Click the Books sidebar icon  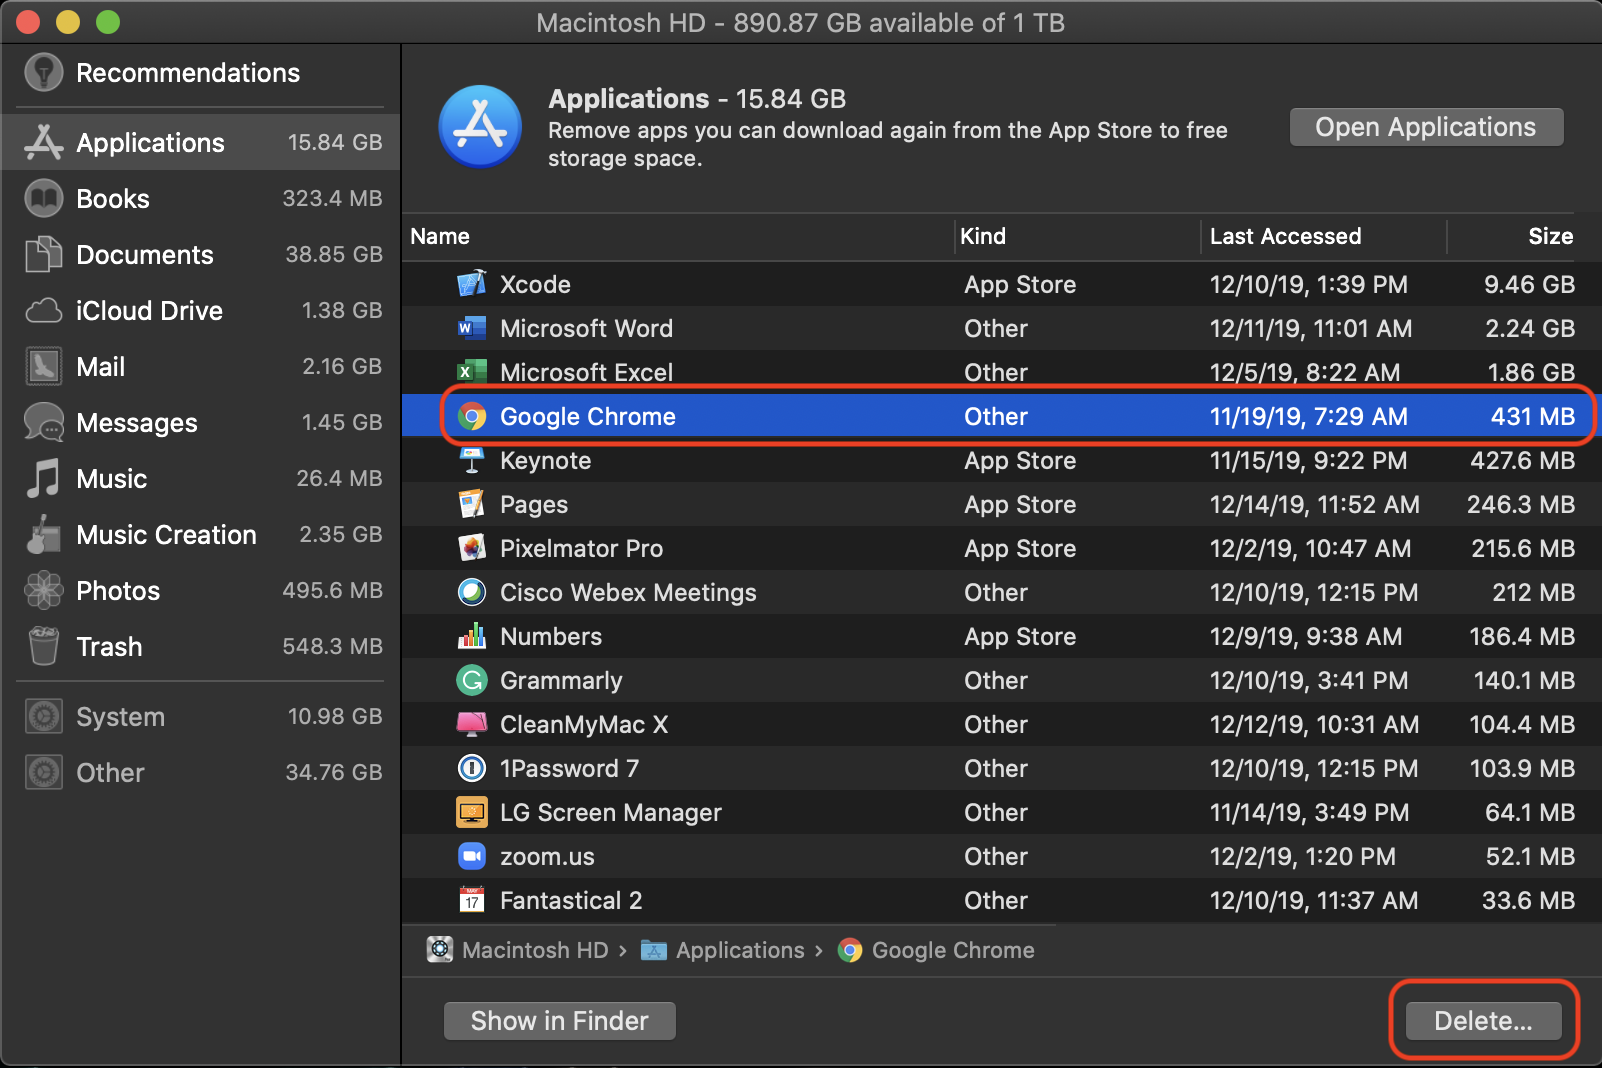(x=44, y=198)
